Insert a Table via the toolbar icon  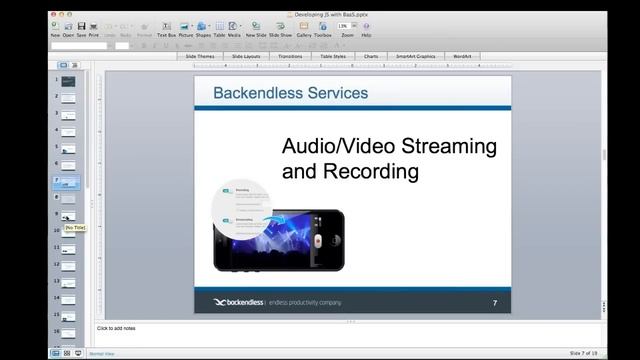click(x=220, y=27)
